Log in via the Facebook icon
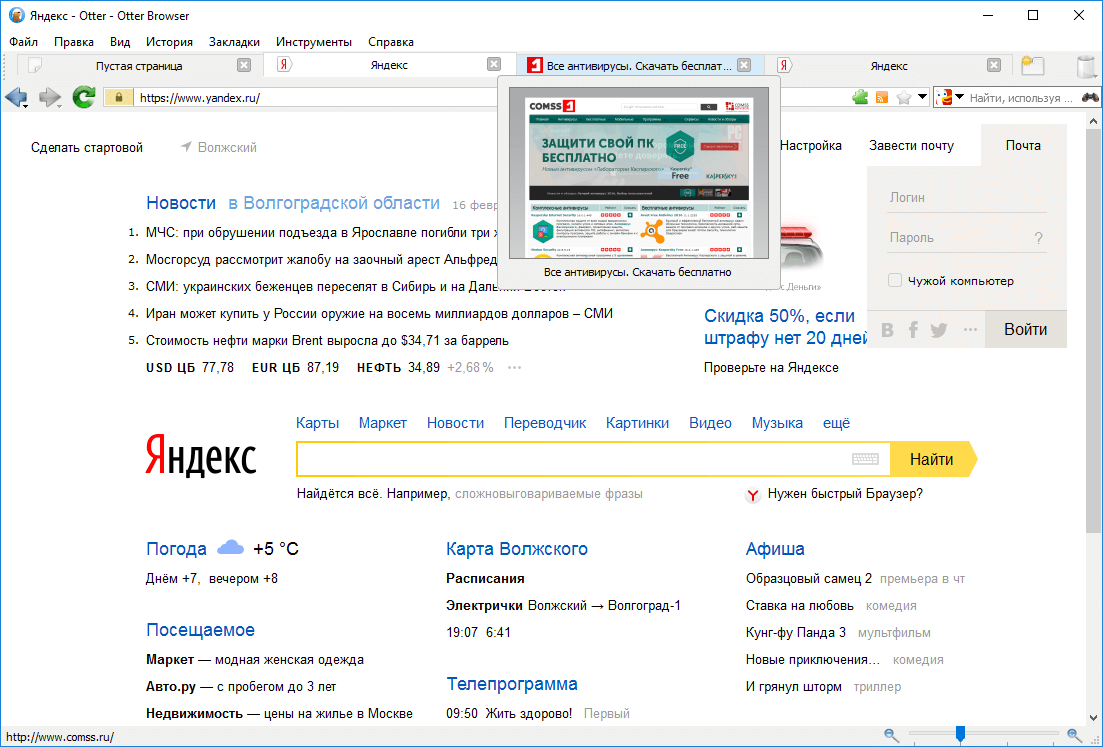 coord(913,329)
